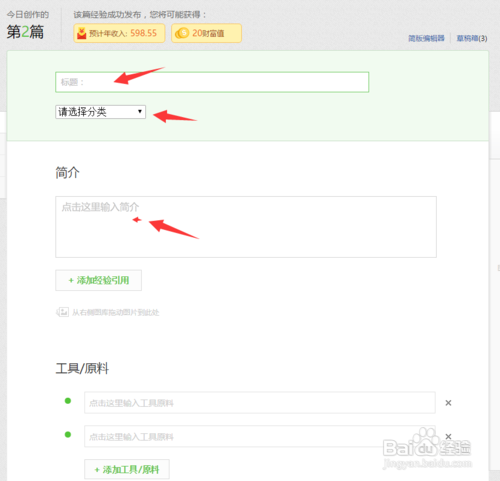Remove the first tool/material row with X
The image size is (500, 481).
click(448, 403)
